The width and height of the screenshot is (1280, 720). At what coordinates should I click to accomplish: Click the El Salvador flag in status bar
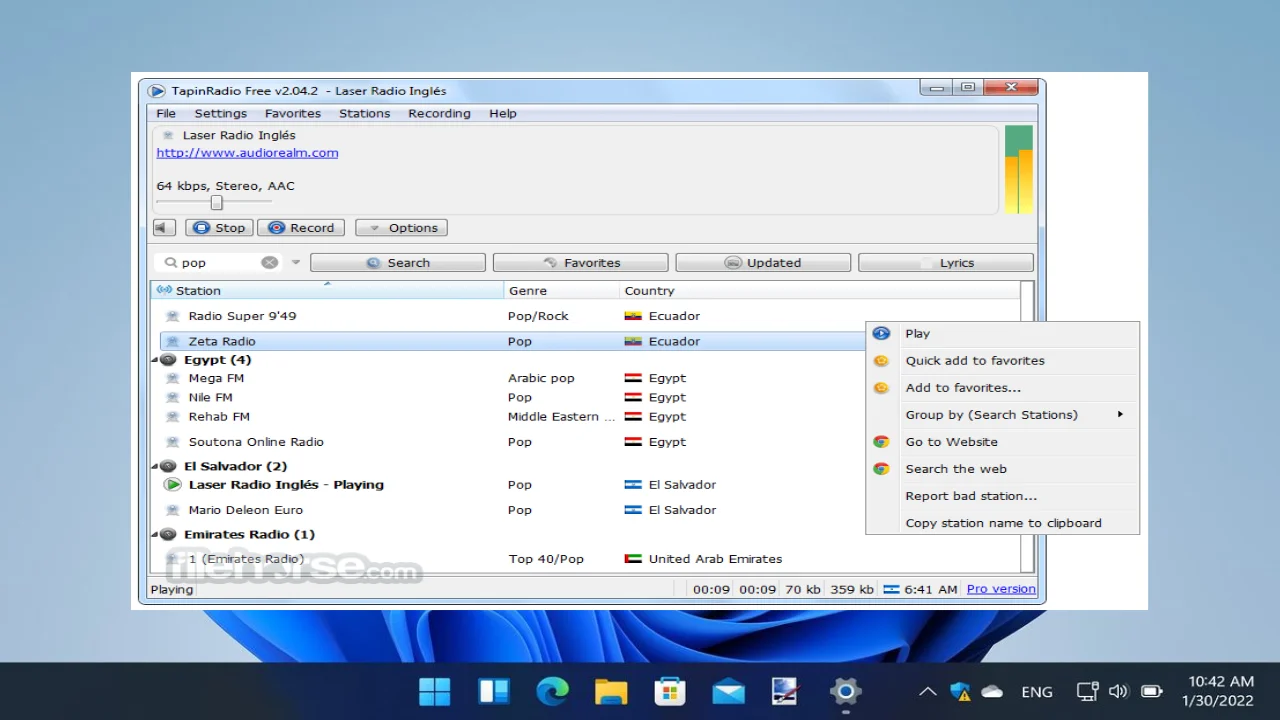[891, 589]
